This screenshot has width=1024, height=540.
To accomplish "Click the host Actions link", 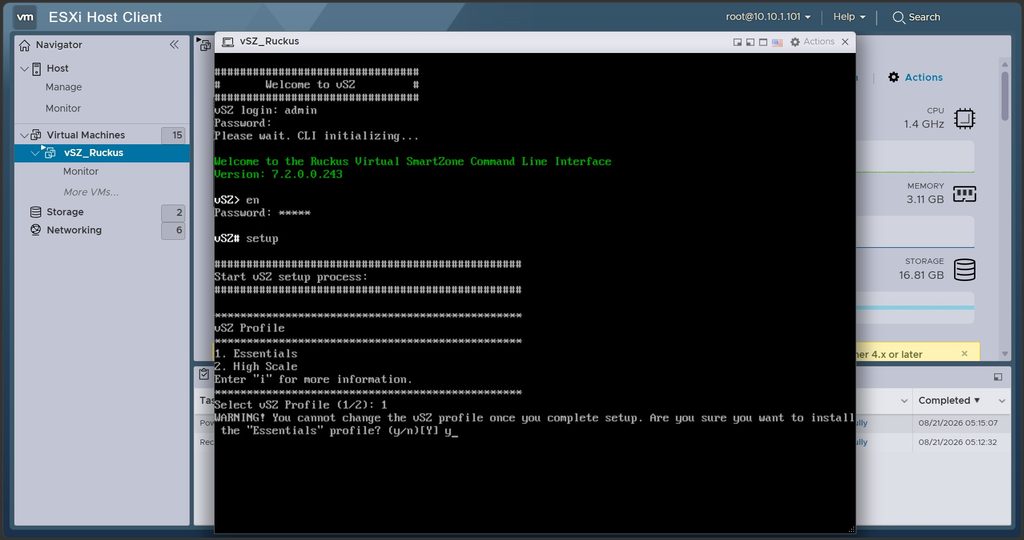I will [923, 77].
